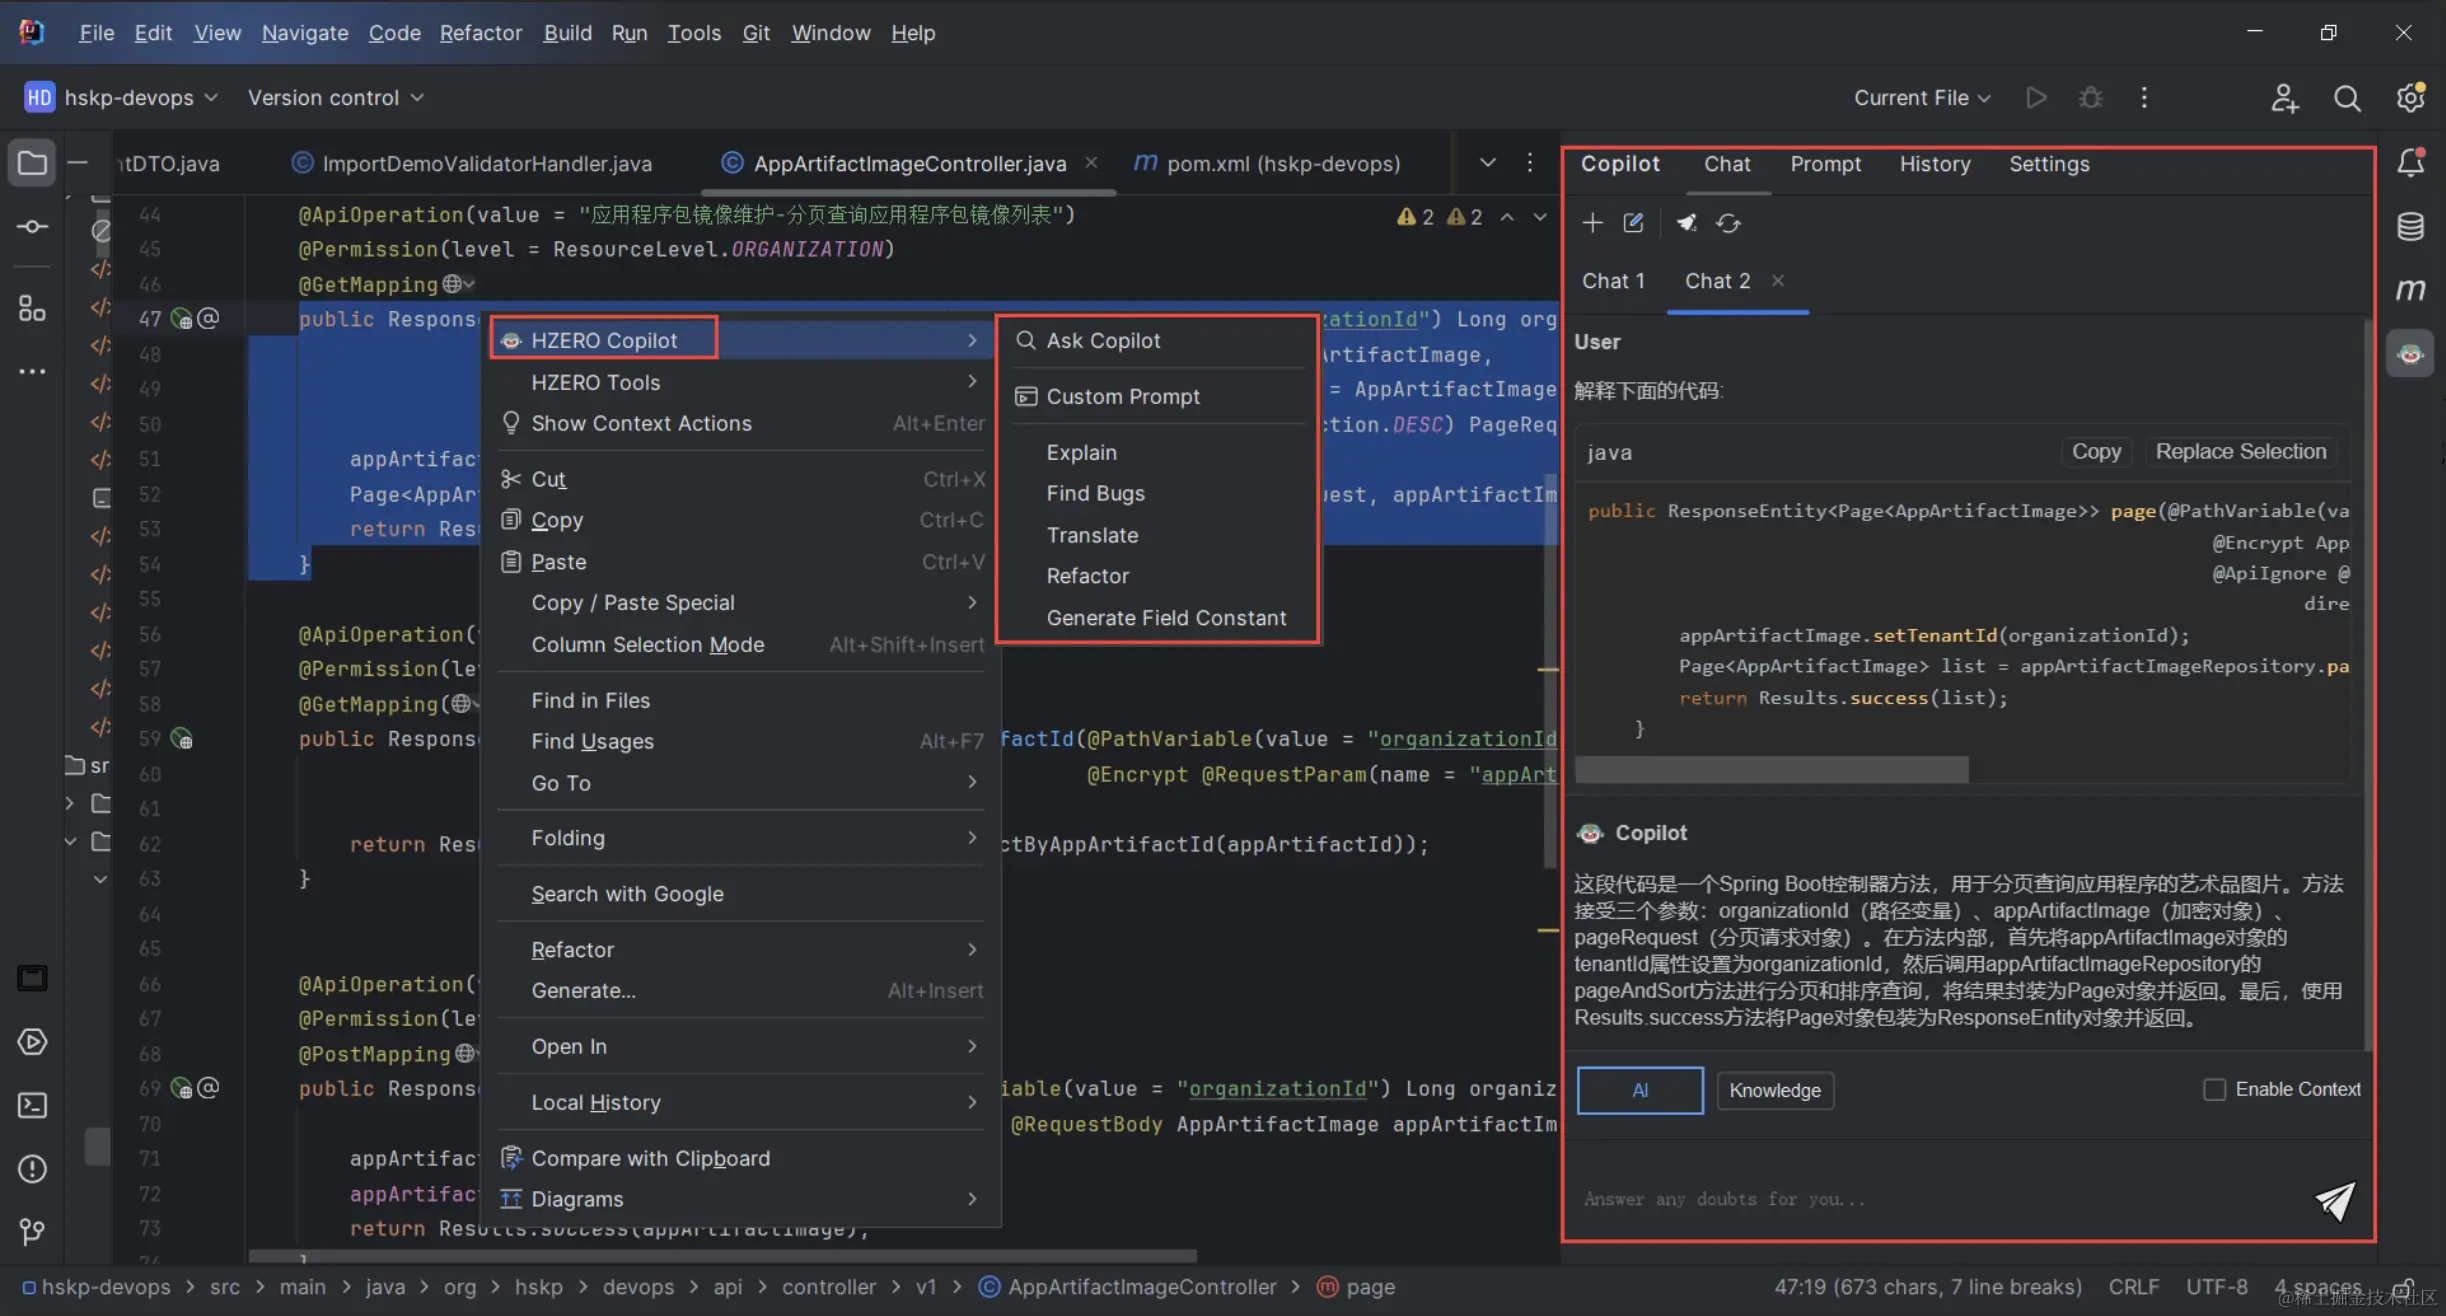Viewport: 2446px width, 1316px height.
Task: Expand the Folding submenu
Action: (742, 838)
